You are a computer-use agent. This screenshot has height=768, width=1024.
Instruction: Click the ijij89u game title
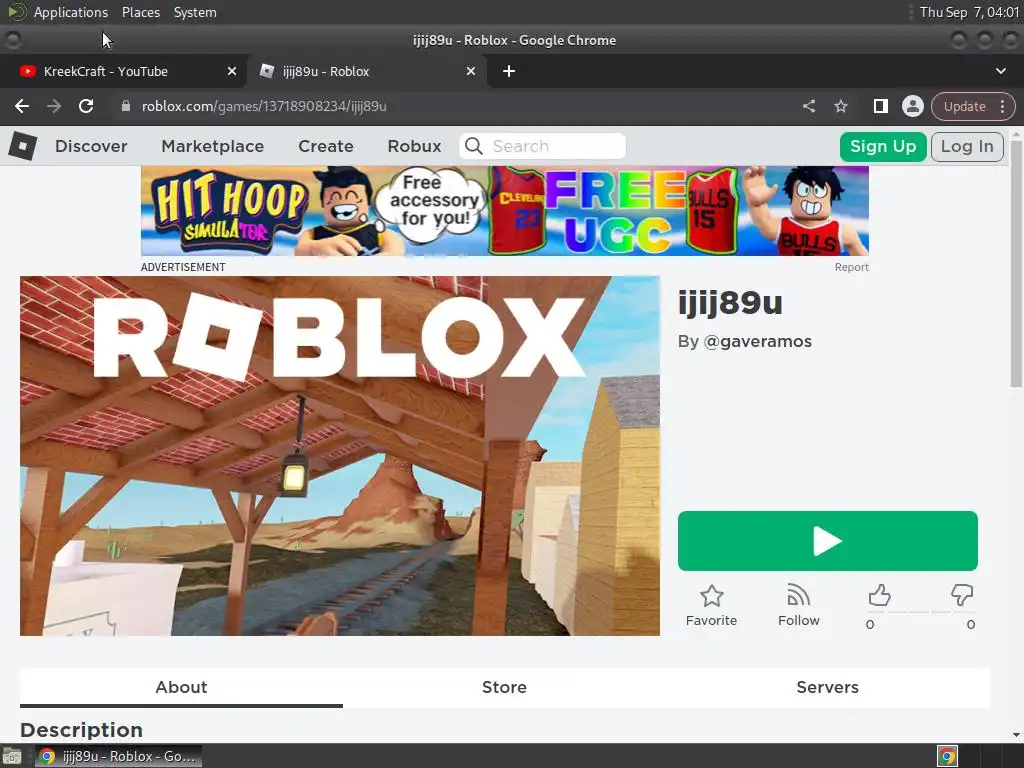click(x=730, y=302)
